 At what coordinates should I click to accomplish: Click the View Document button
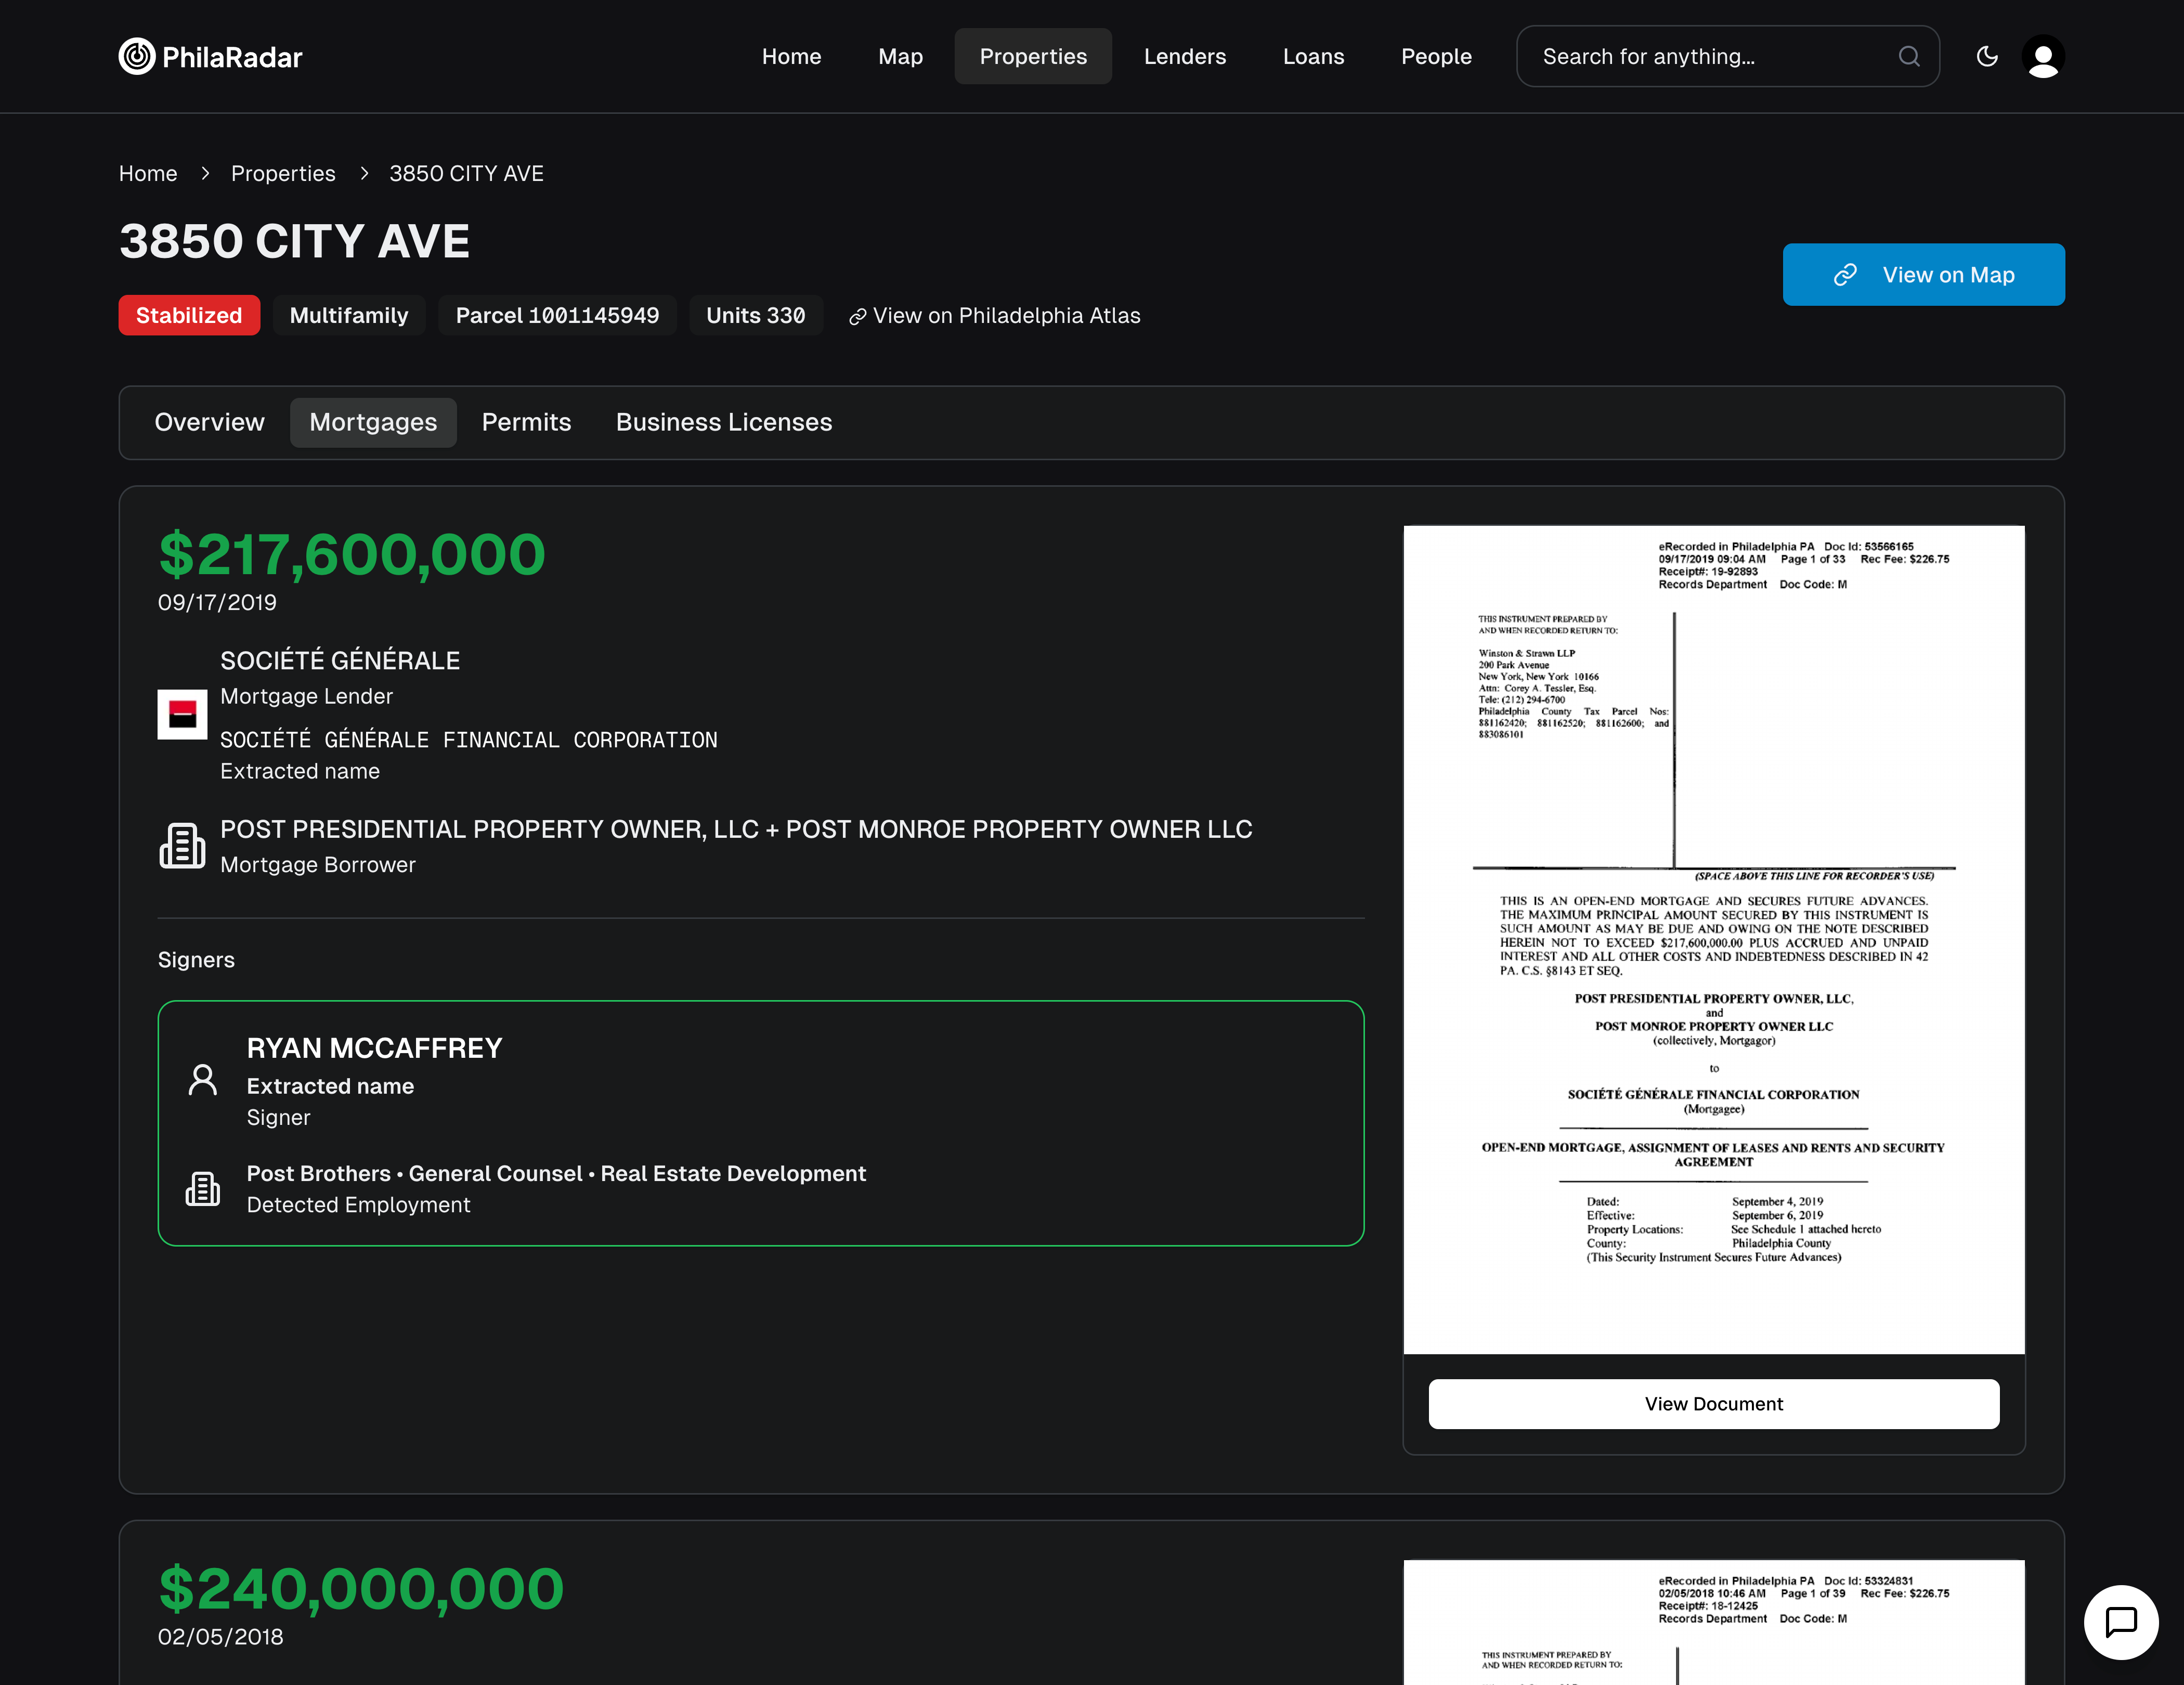1713,1403
